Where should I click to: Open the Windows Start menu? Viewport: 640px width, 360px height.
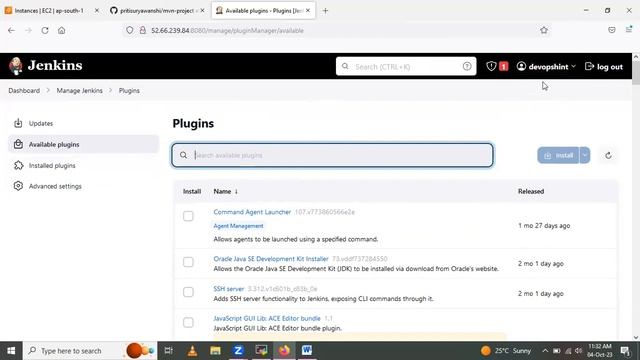[11, 351]
